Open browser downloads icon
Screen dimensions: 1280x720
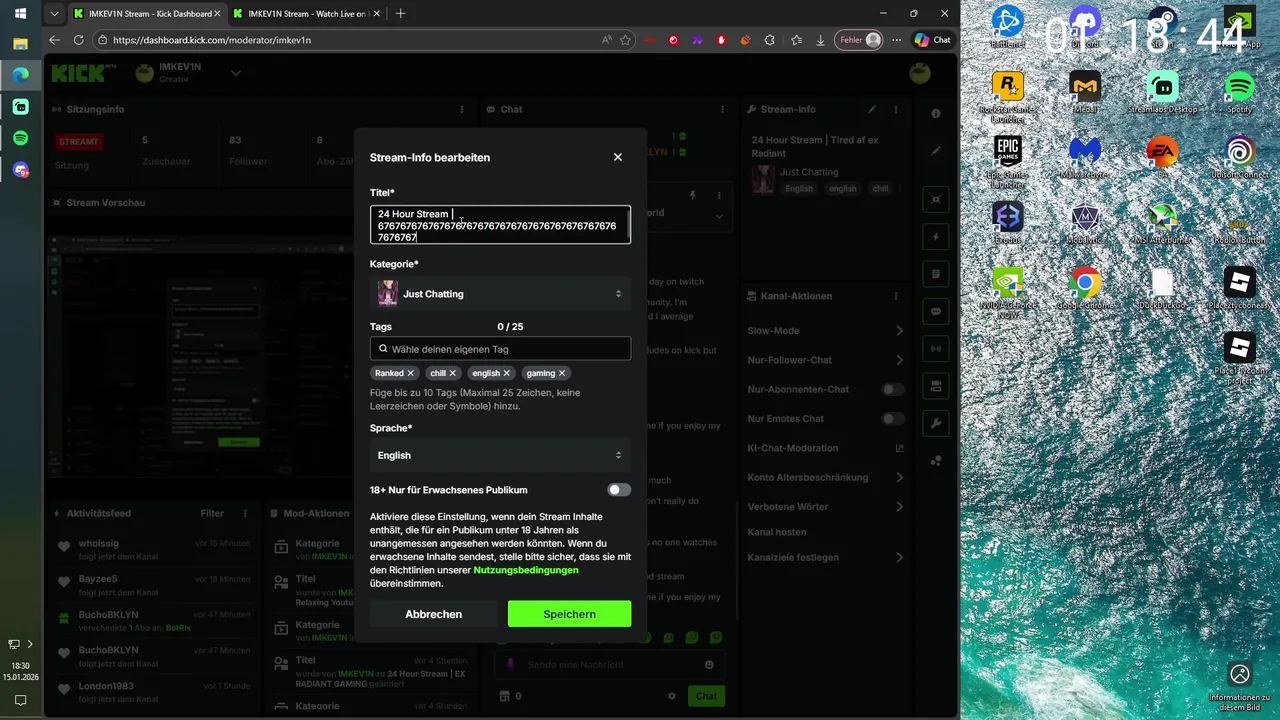pyautogui.click(x=821, y=40)
